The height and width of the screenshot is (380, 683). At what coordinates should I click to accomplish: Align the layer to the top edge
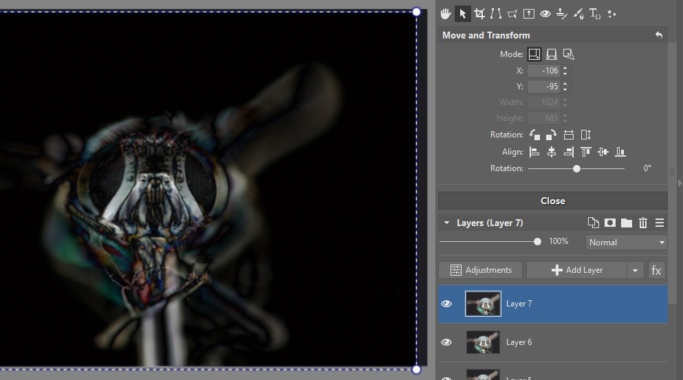[586, 152]
